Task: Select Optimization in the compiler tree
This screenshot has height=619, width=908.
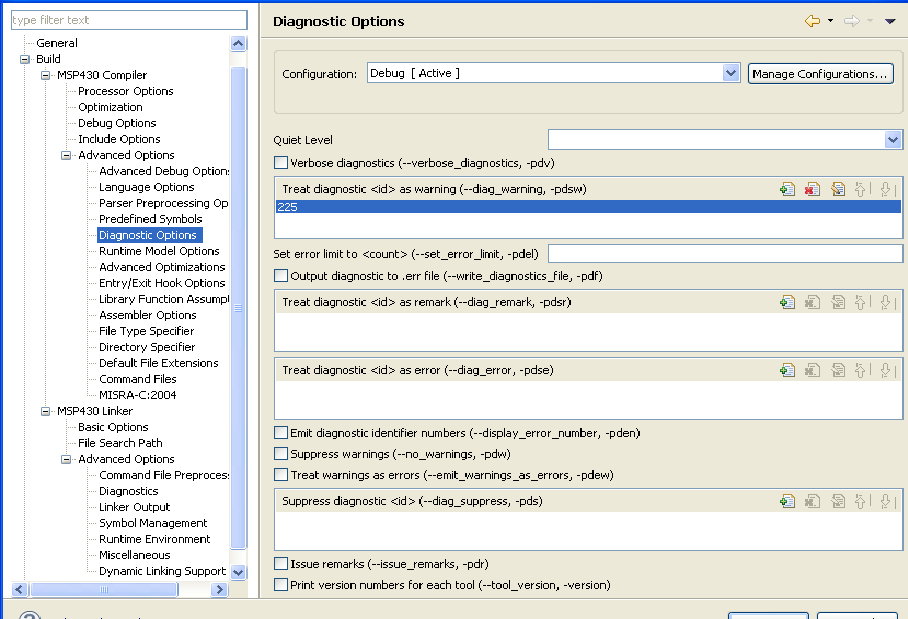Action: tap(110, 107)
